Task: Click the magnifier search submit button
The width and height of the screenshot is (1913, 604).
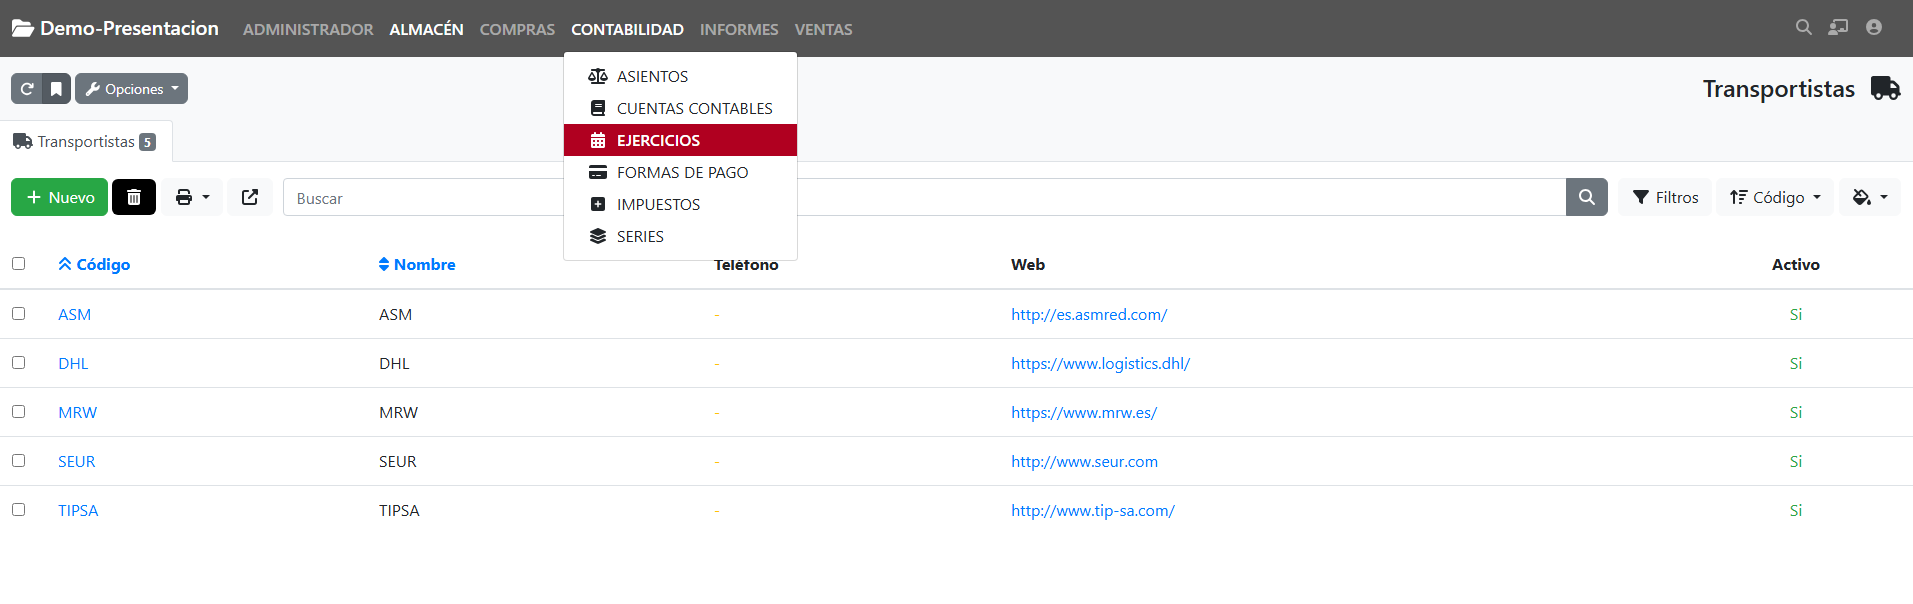Action: click(1586, 198)
